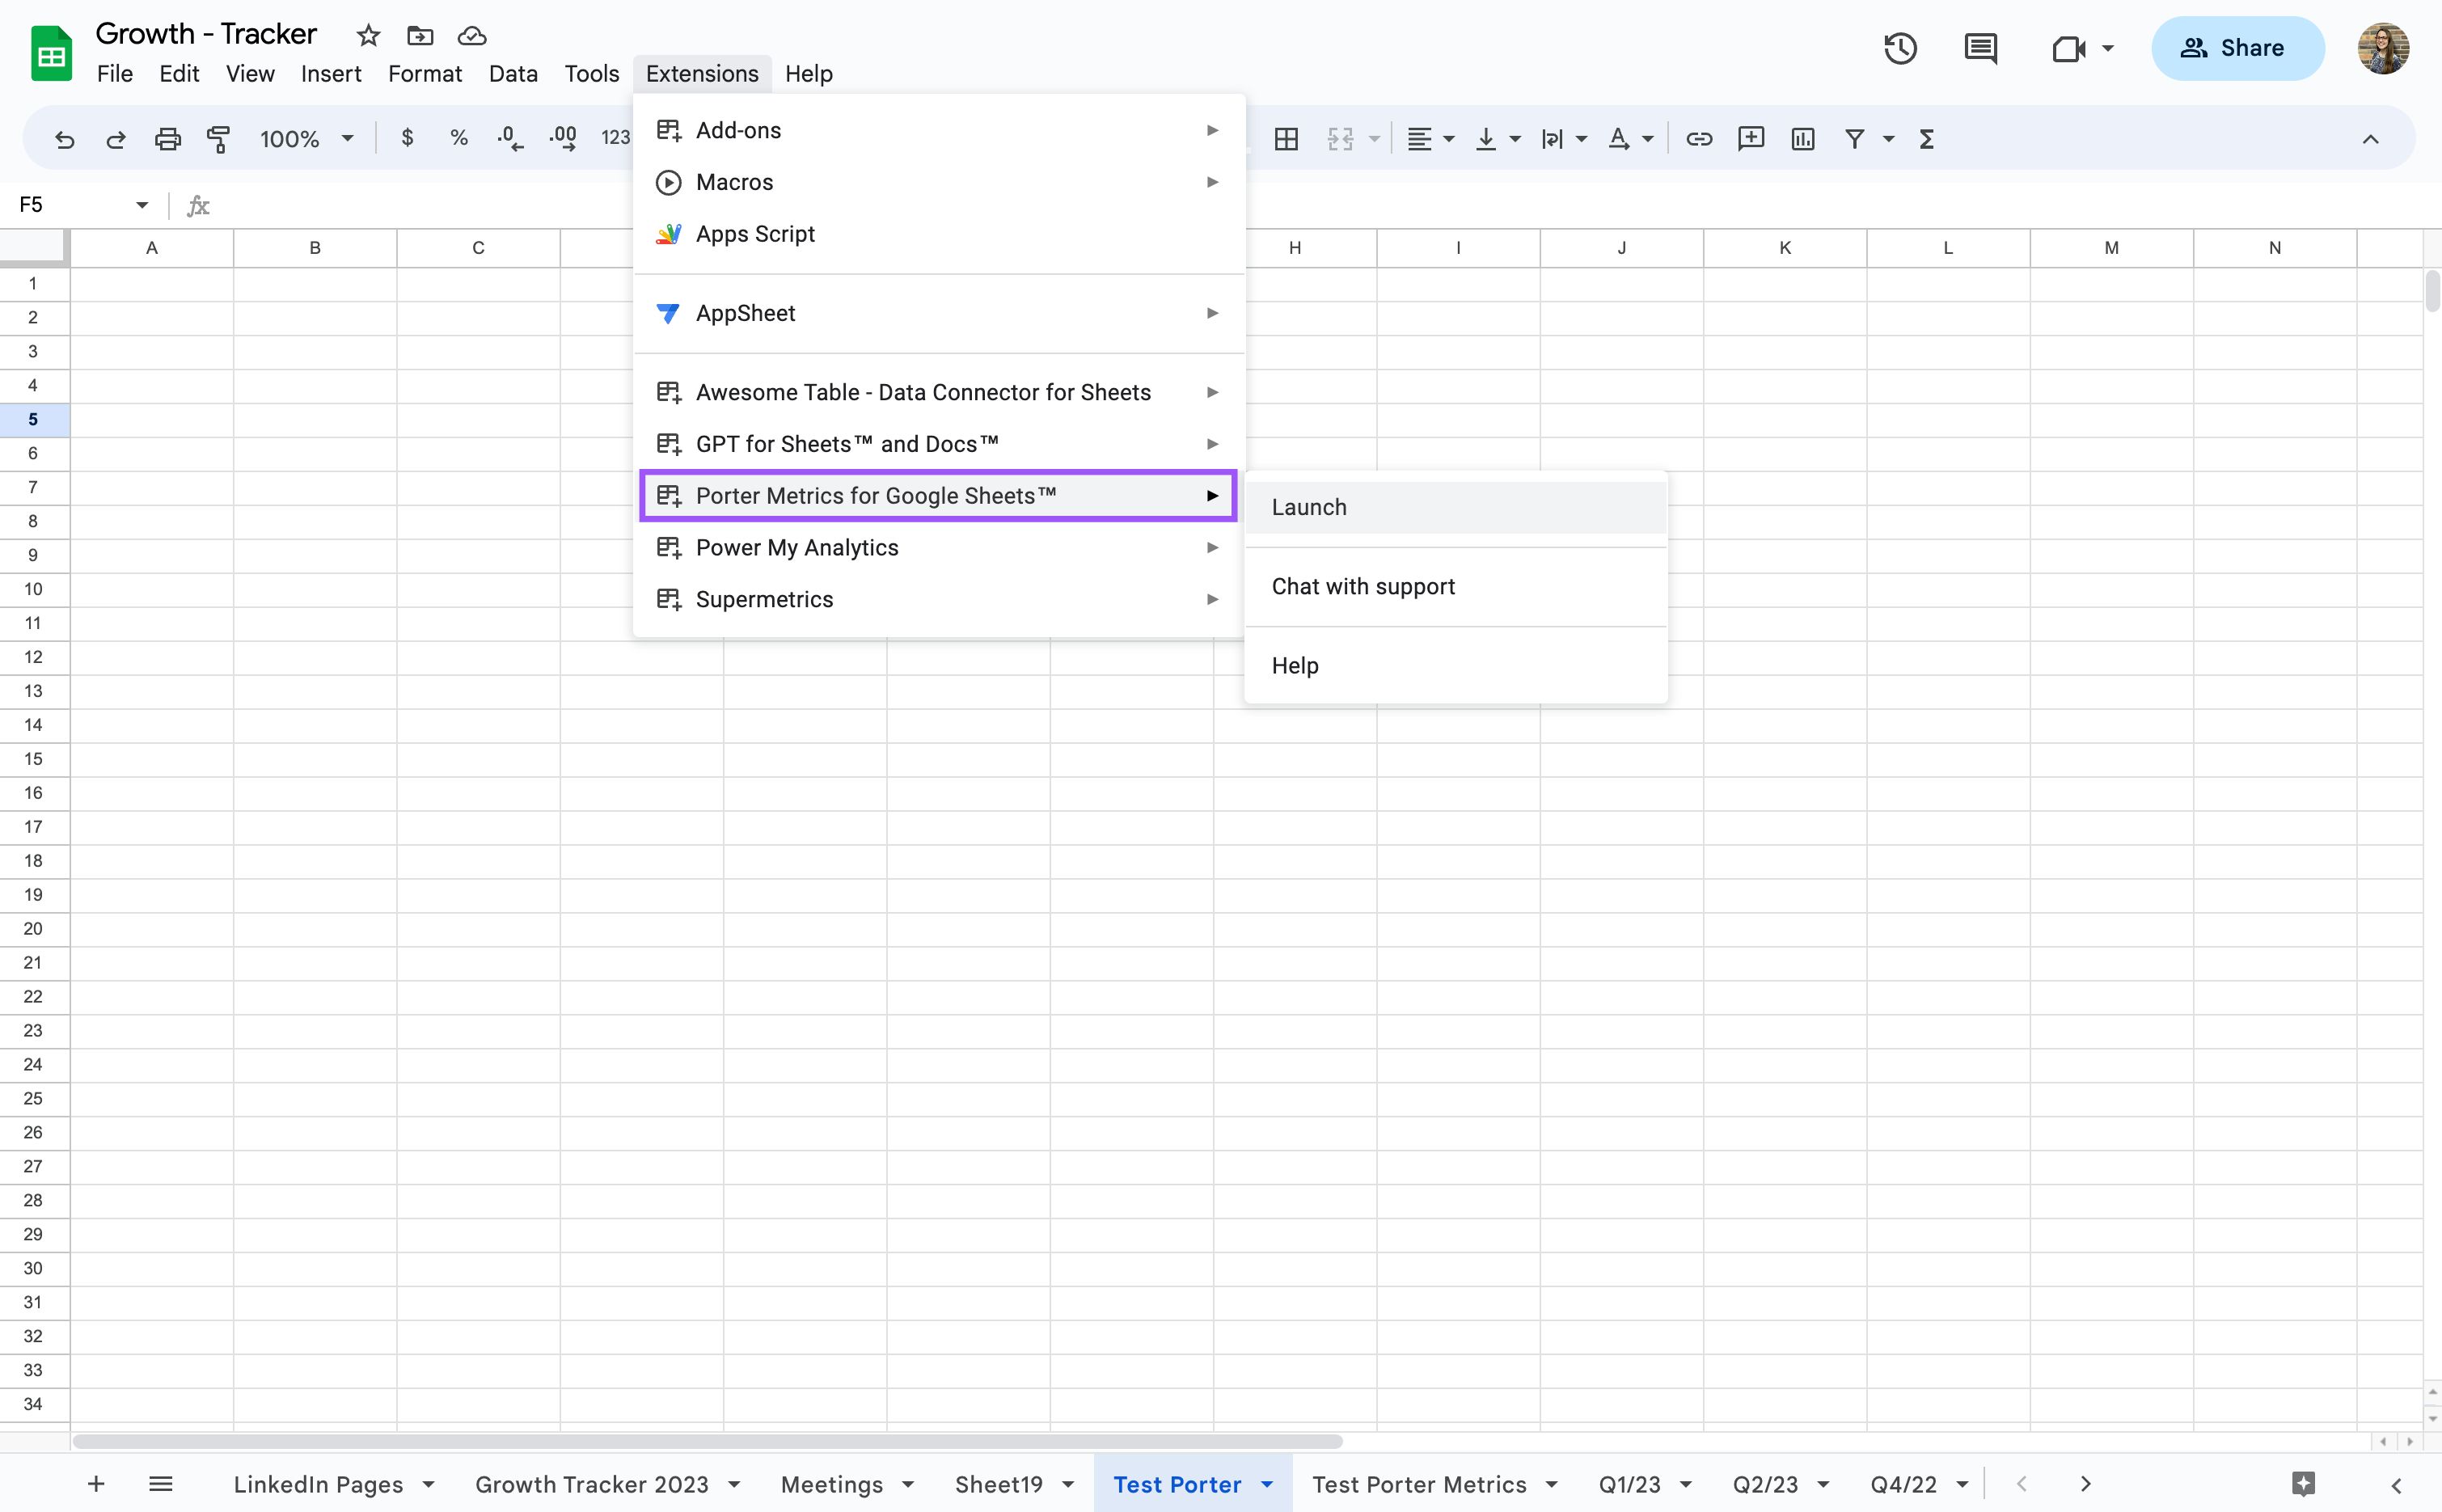Open the text wrapping dropdown
The width and height of the screenshot is (2442, 1512).
[1564, 139]
